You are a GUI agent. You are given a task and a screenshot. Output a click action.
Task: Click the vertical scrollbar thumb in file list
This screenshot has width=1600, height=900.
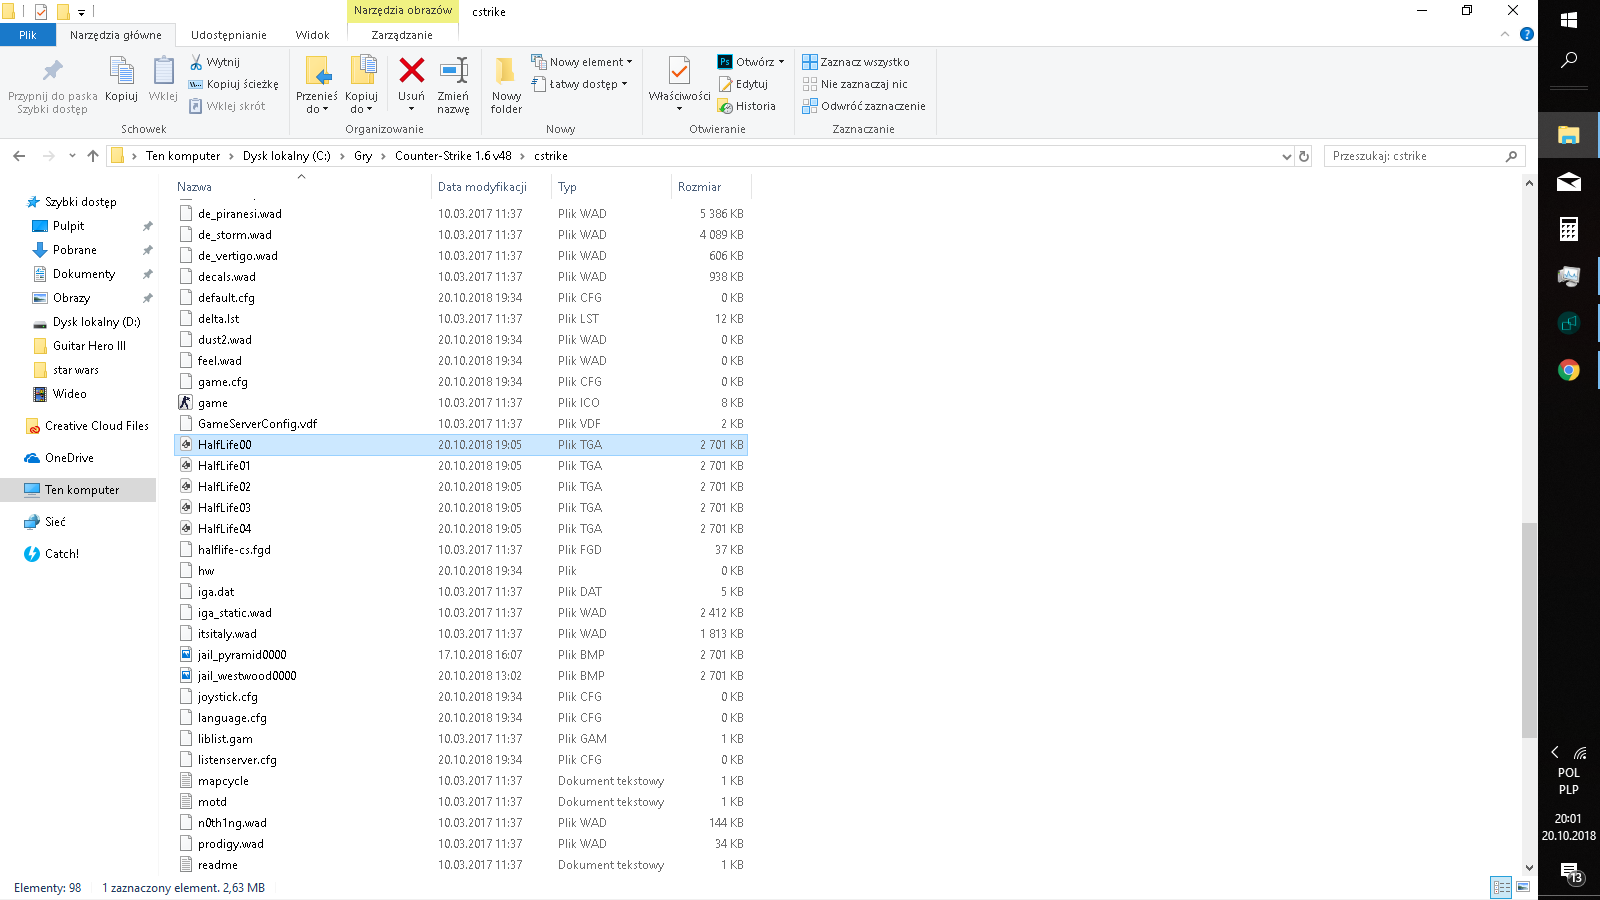click(1529, 630)
